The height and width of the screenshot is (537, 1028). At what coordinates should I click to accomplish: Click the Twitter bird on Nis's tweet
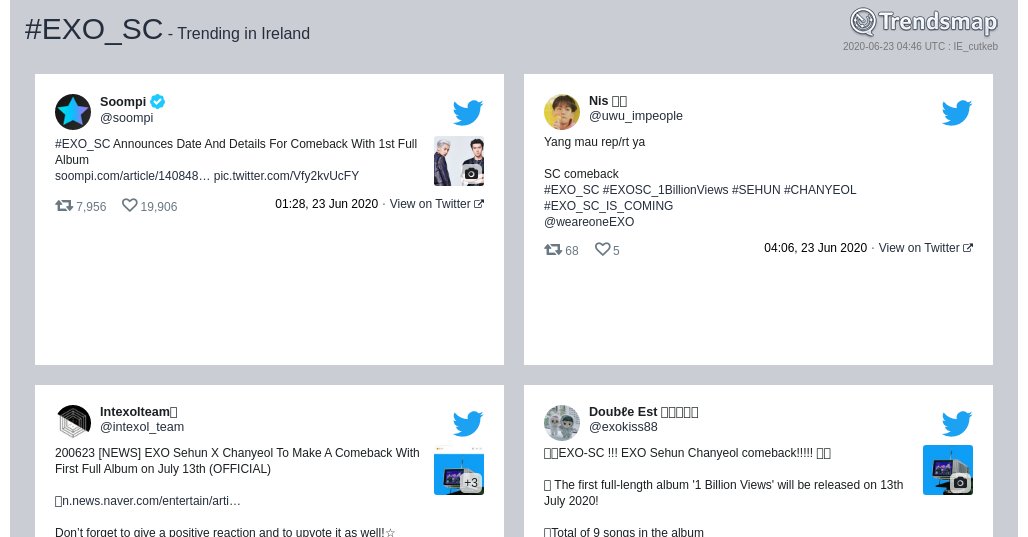click(x=957, y=112)
